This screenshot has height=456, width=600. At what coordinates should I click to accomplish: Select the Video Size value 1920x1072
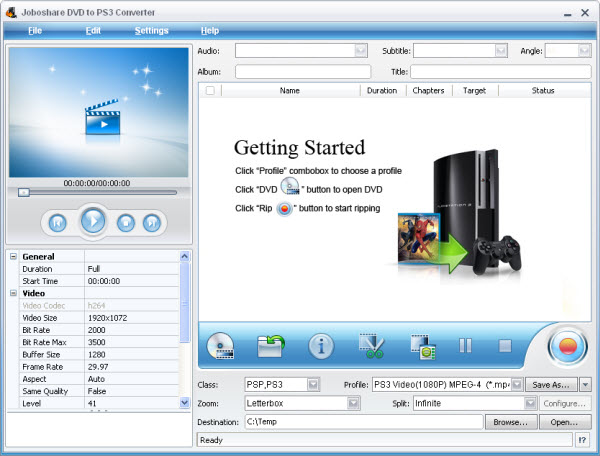point(132,318)
